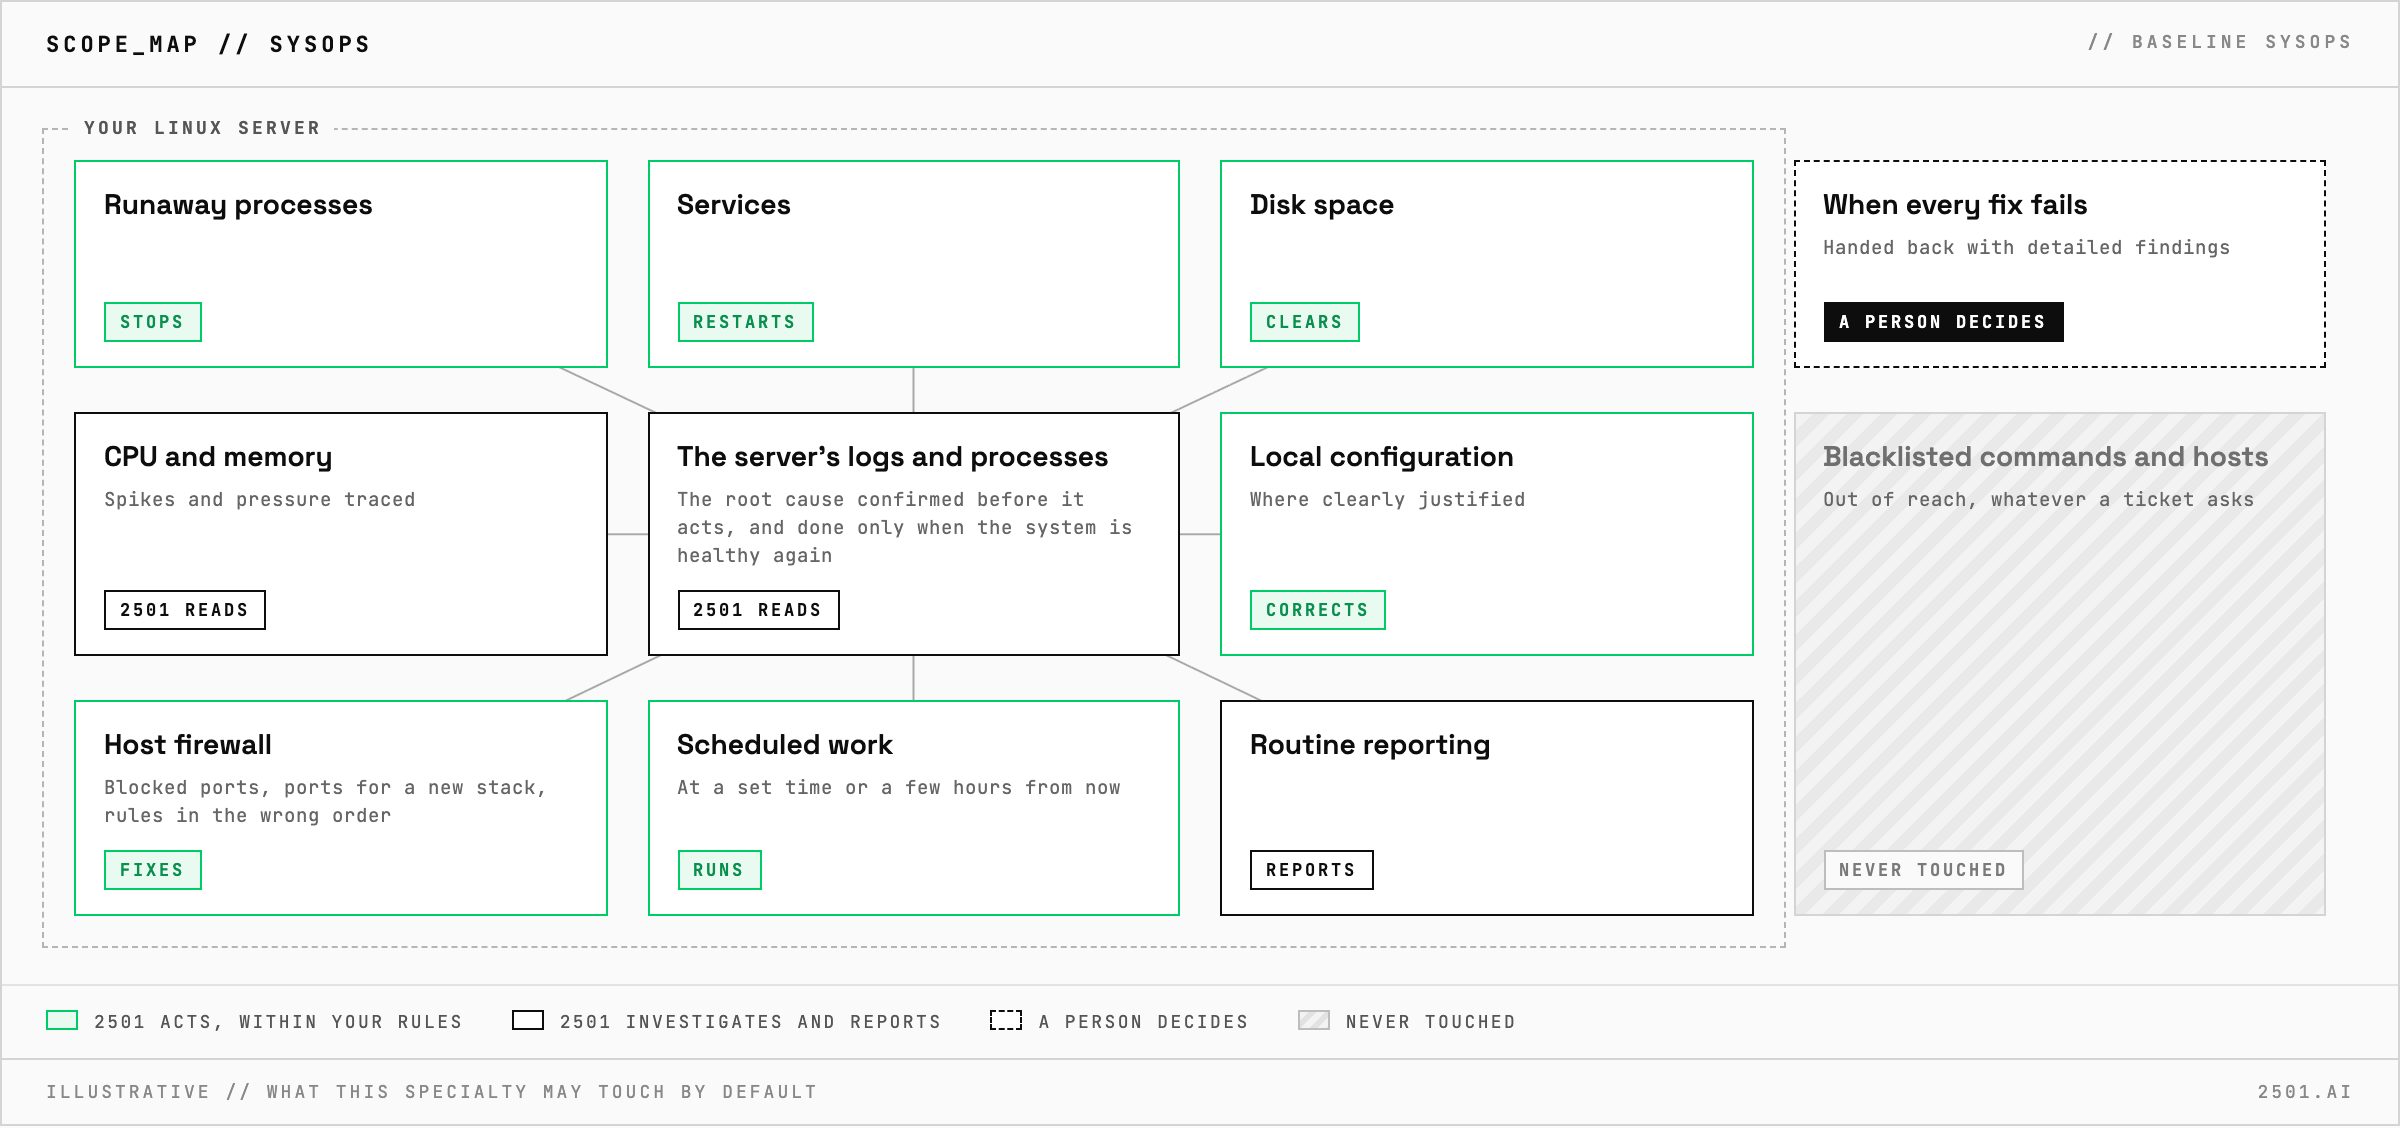
Task: Click 'Spikes and pressure traced' text
Action: click(x=259, y=500)
